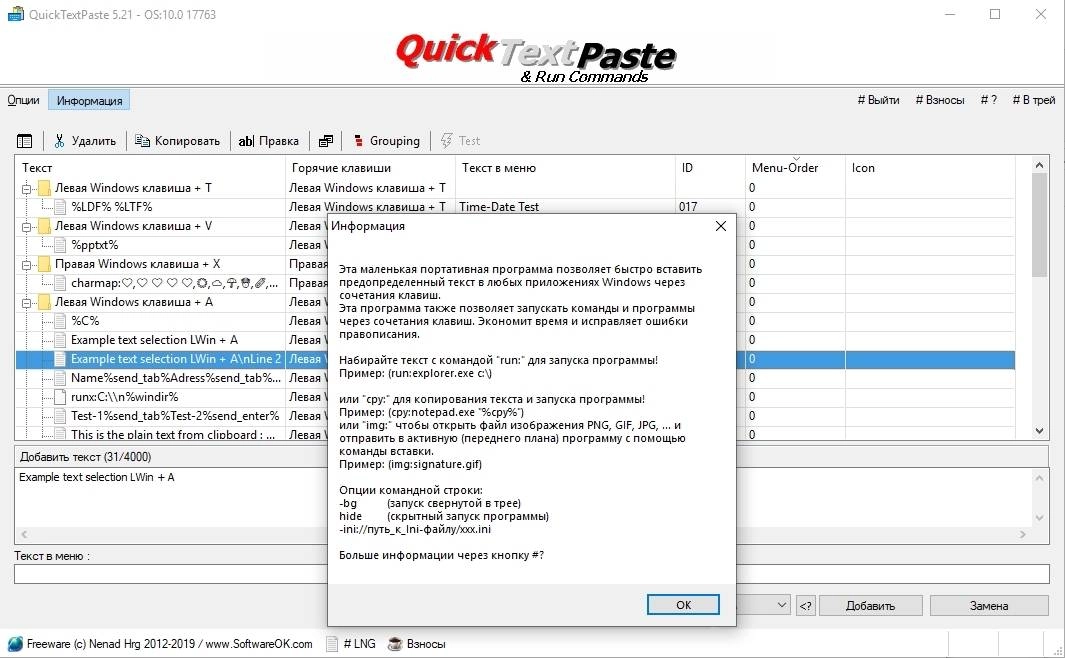Click the Добавить button

(870, 606)
